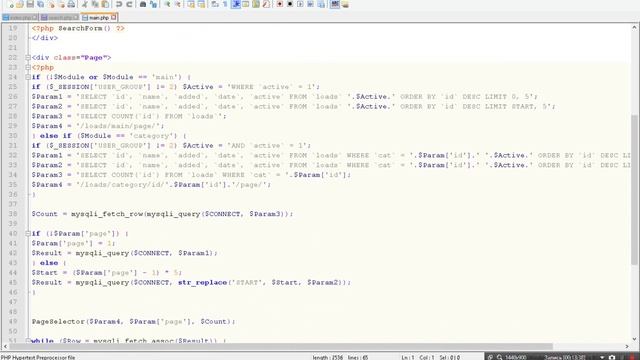Click 'mysqli_fetch_row' on line 38

(107, 214)
